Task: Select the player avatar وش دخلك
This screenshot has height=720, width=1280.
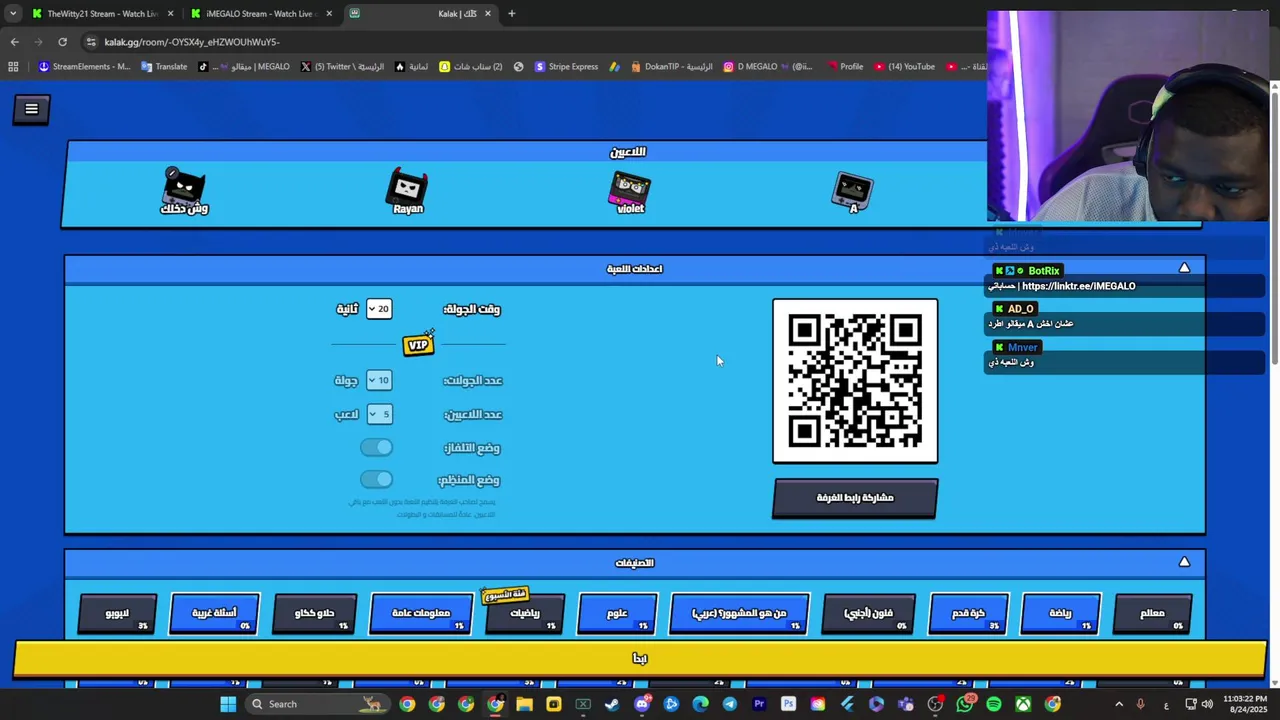Action: [184, 192]
